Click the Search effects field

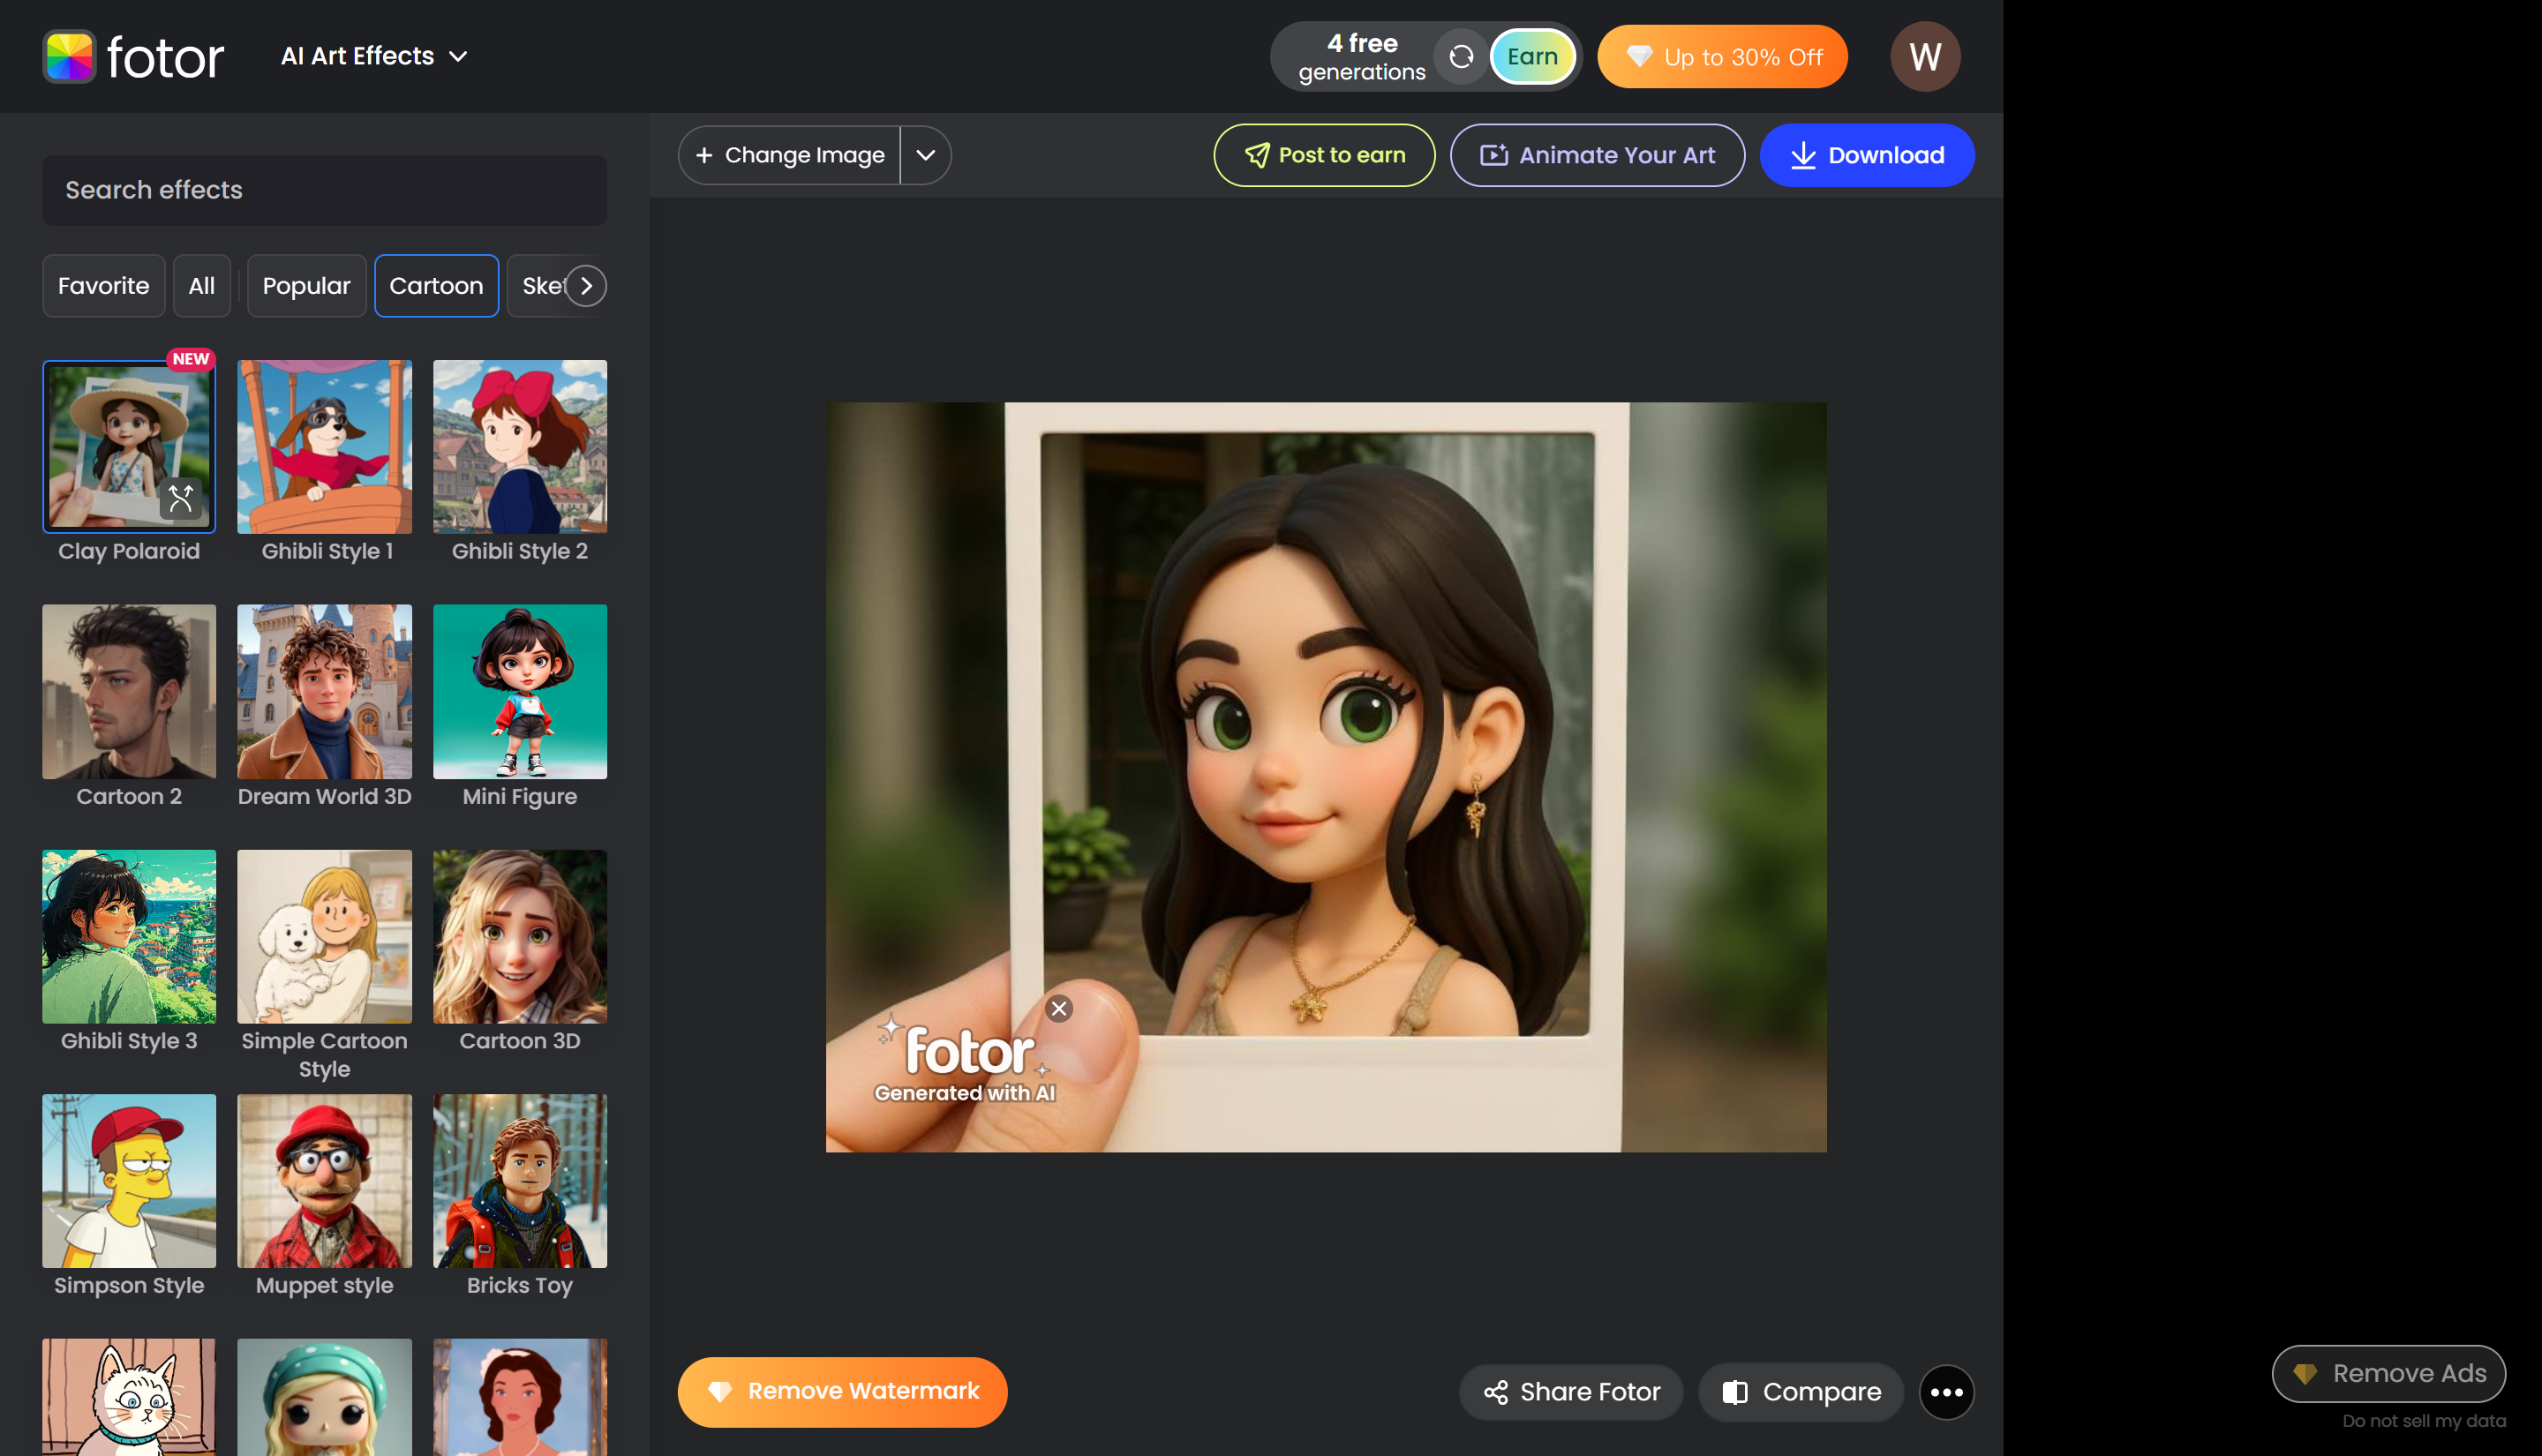pos(324,190)
